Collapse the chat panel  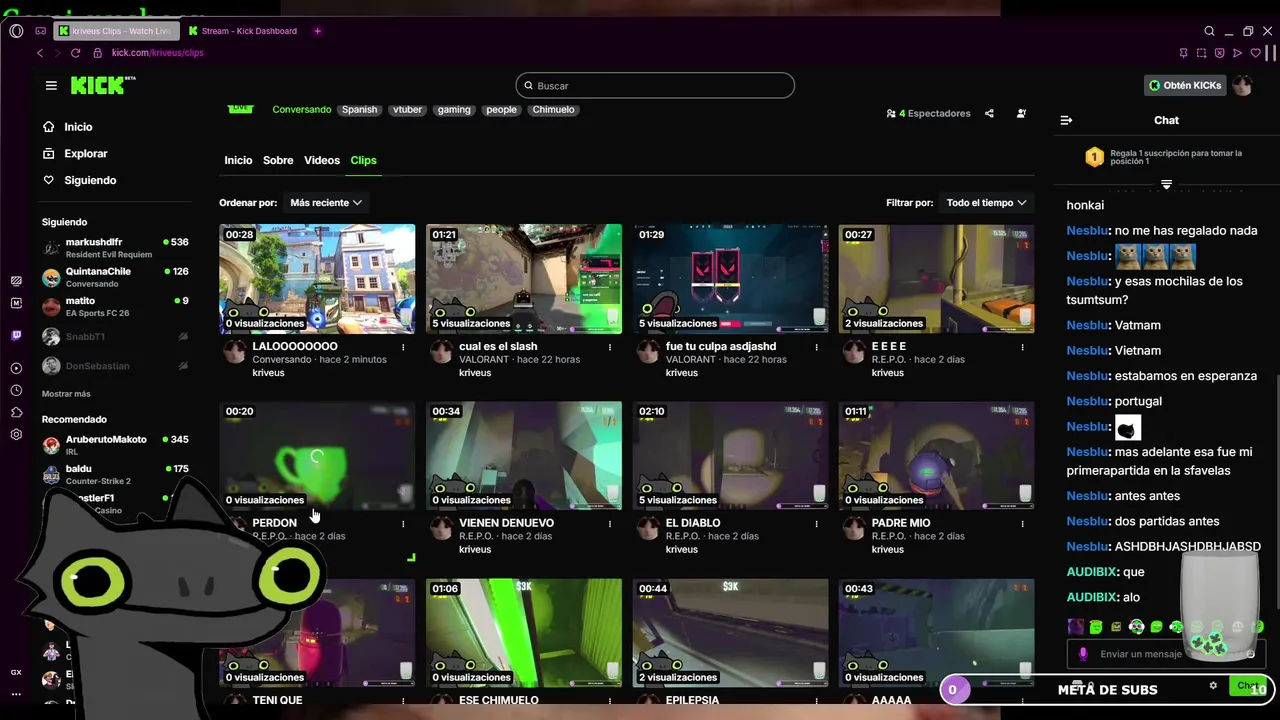1066,120
